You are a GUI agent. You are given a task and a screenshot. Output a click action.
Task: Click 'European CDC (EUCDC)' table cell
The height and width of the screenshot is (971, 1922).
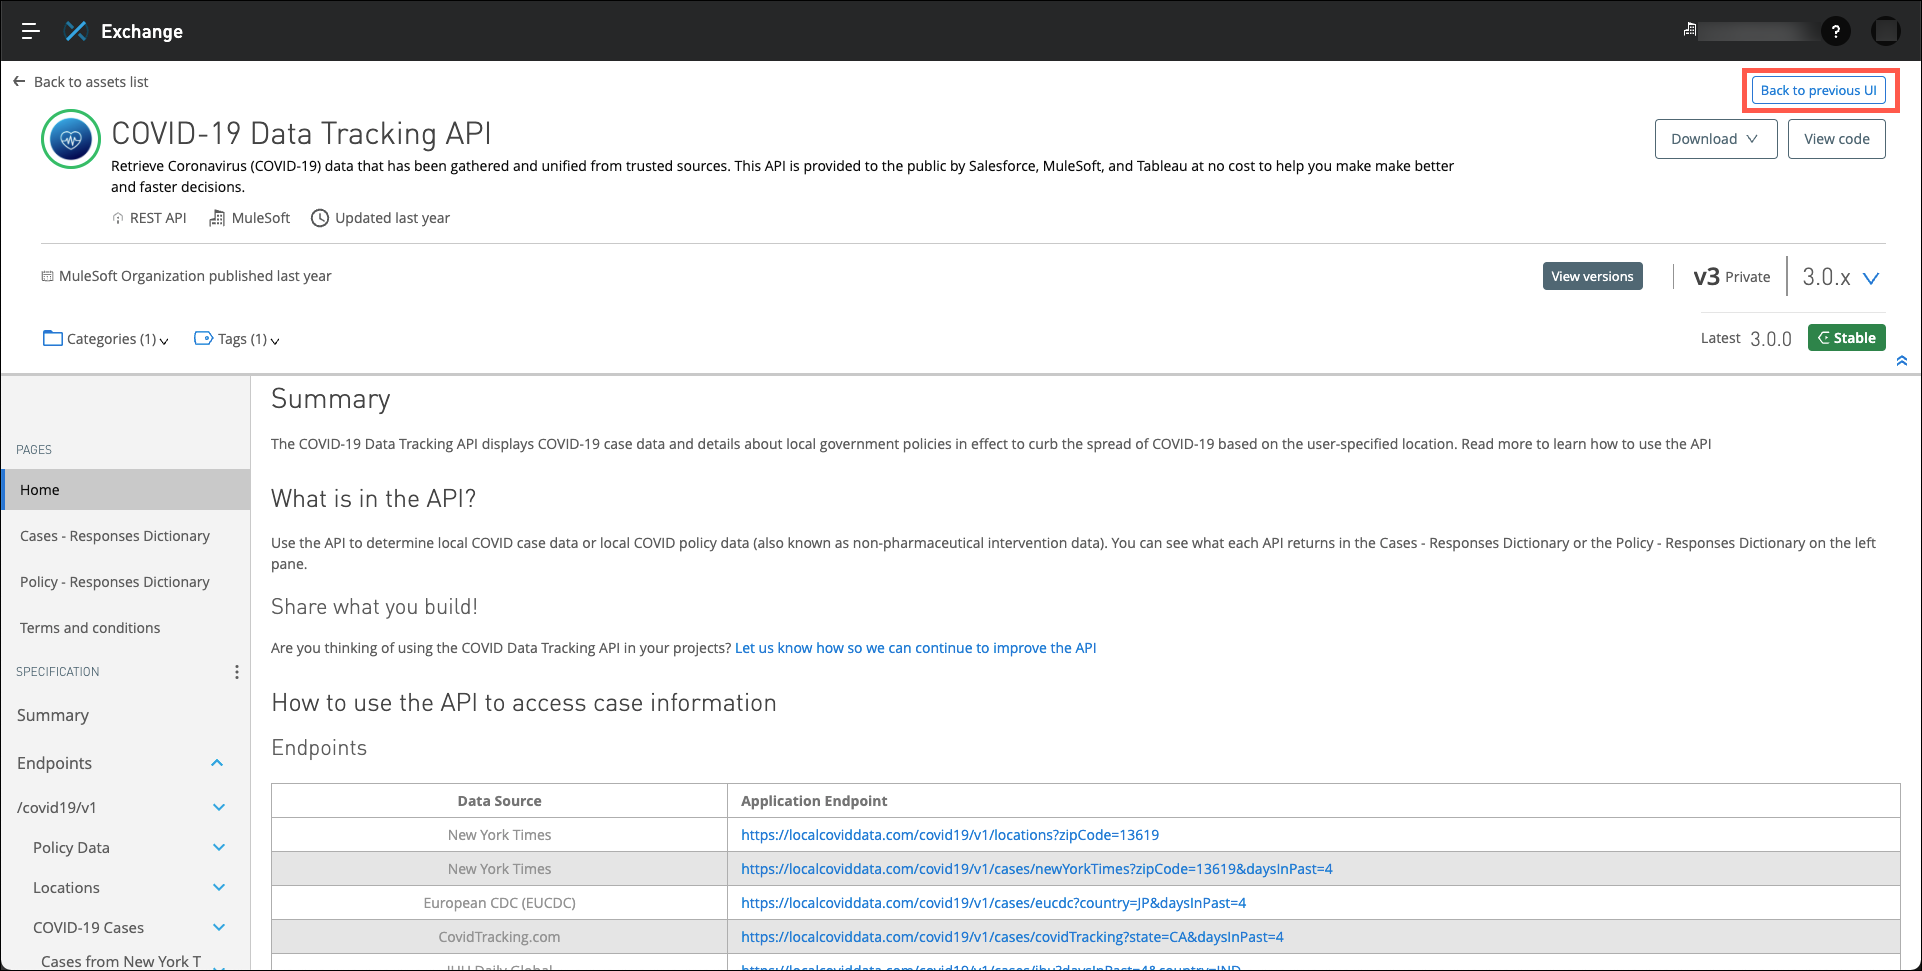pyautogui.click(x=499, y=903)
